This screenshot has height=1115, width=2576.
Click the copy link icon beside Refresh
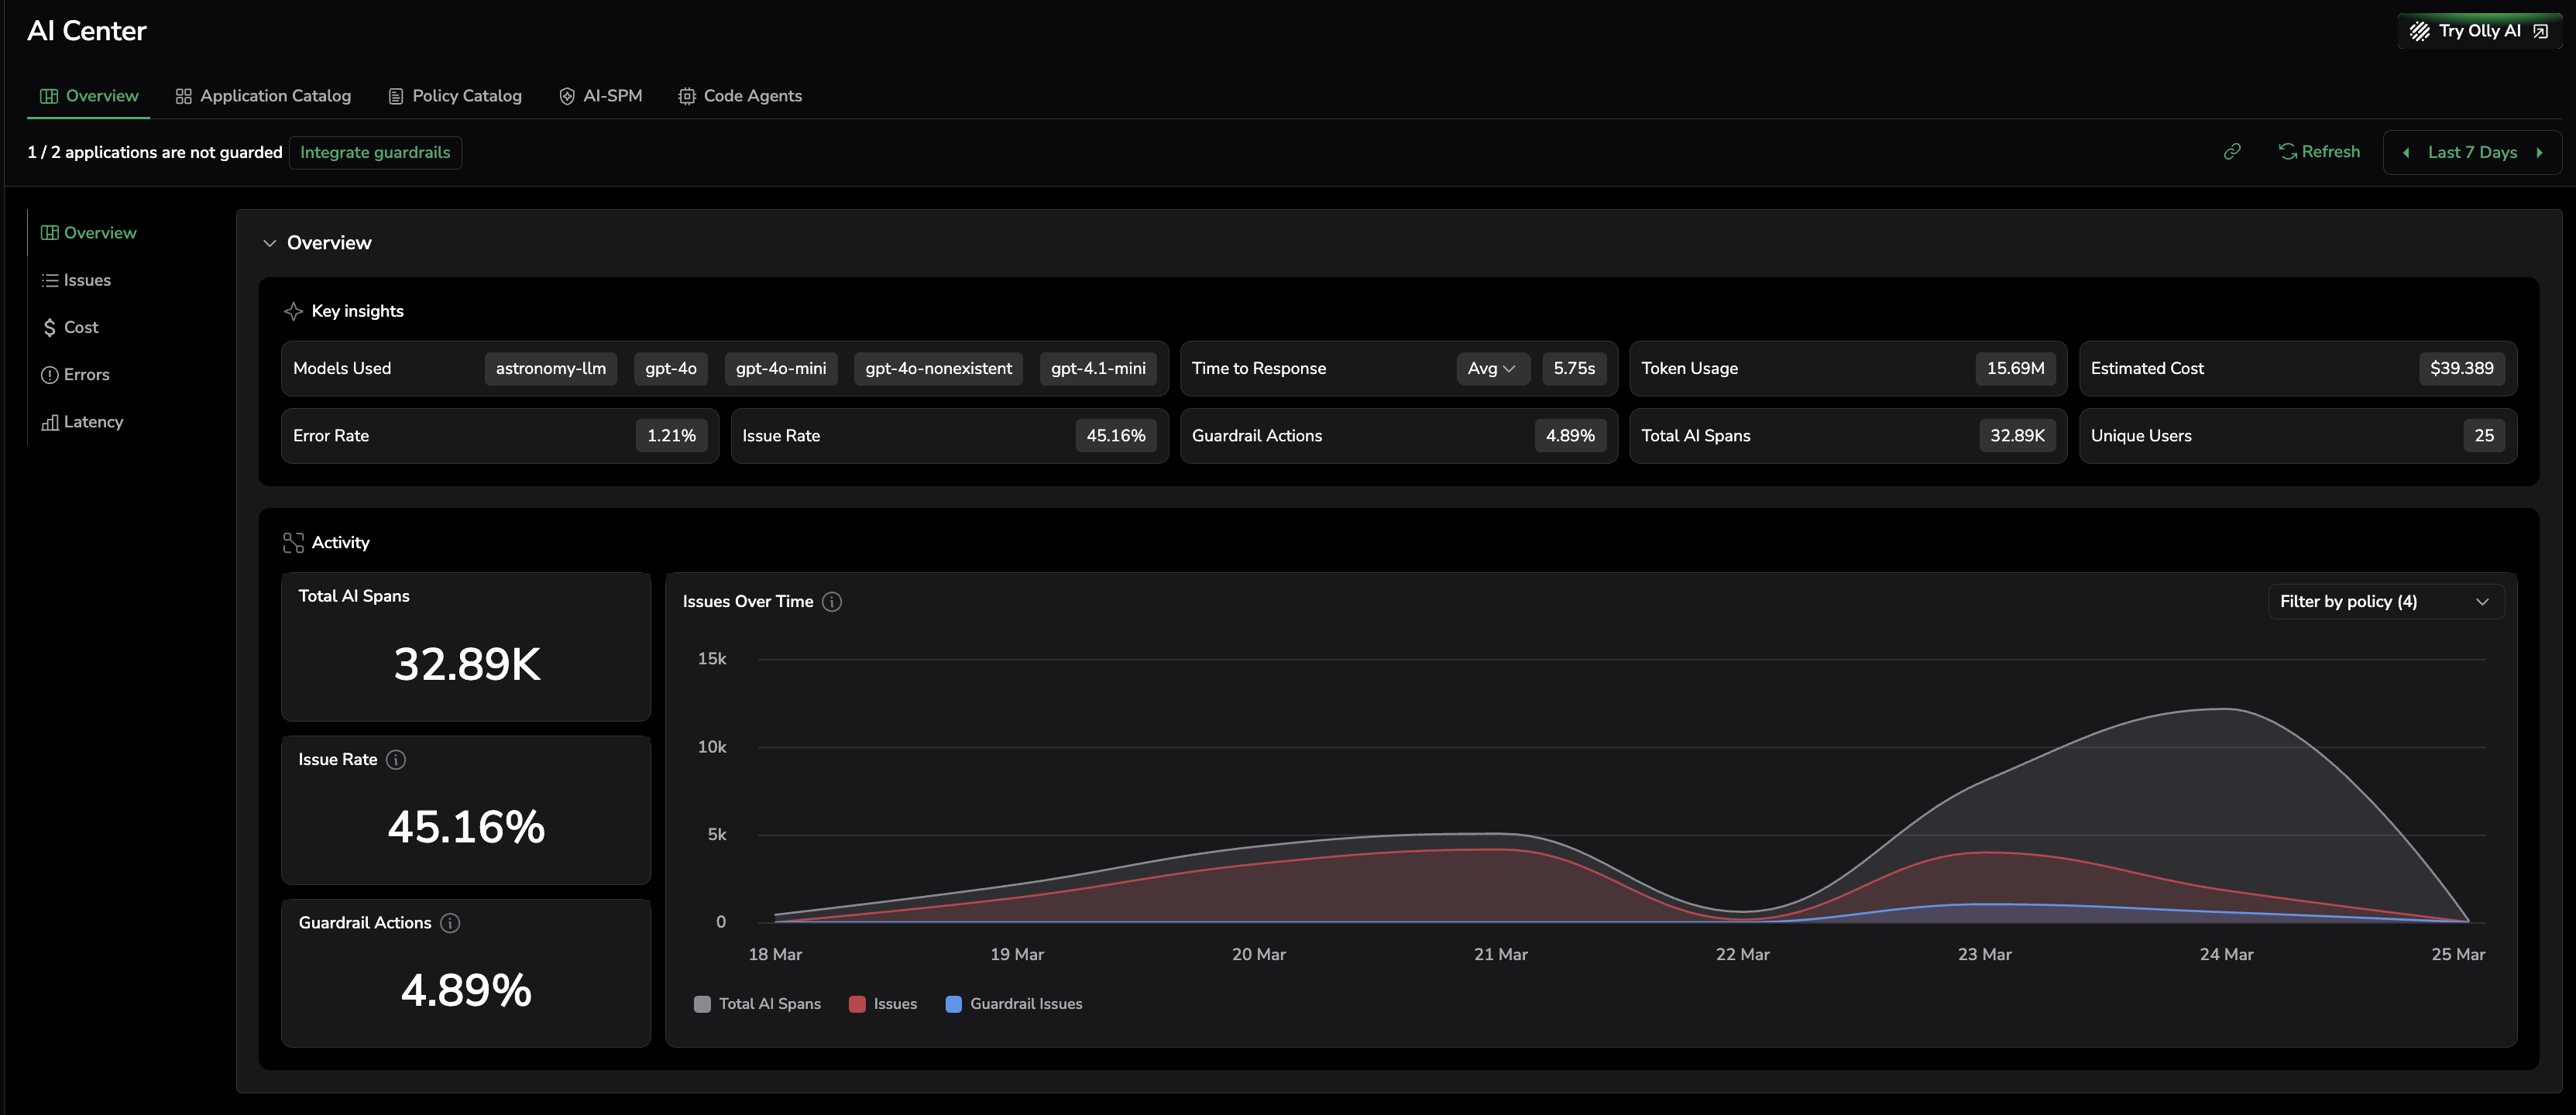coord(2231,152)
